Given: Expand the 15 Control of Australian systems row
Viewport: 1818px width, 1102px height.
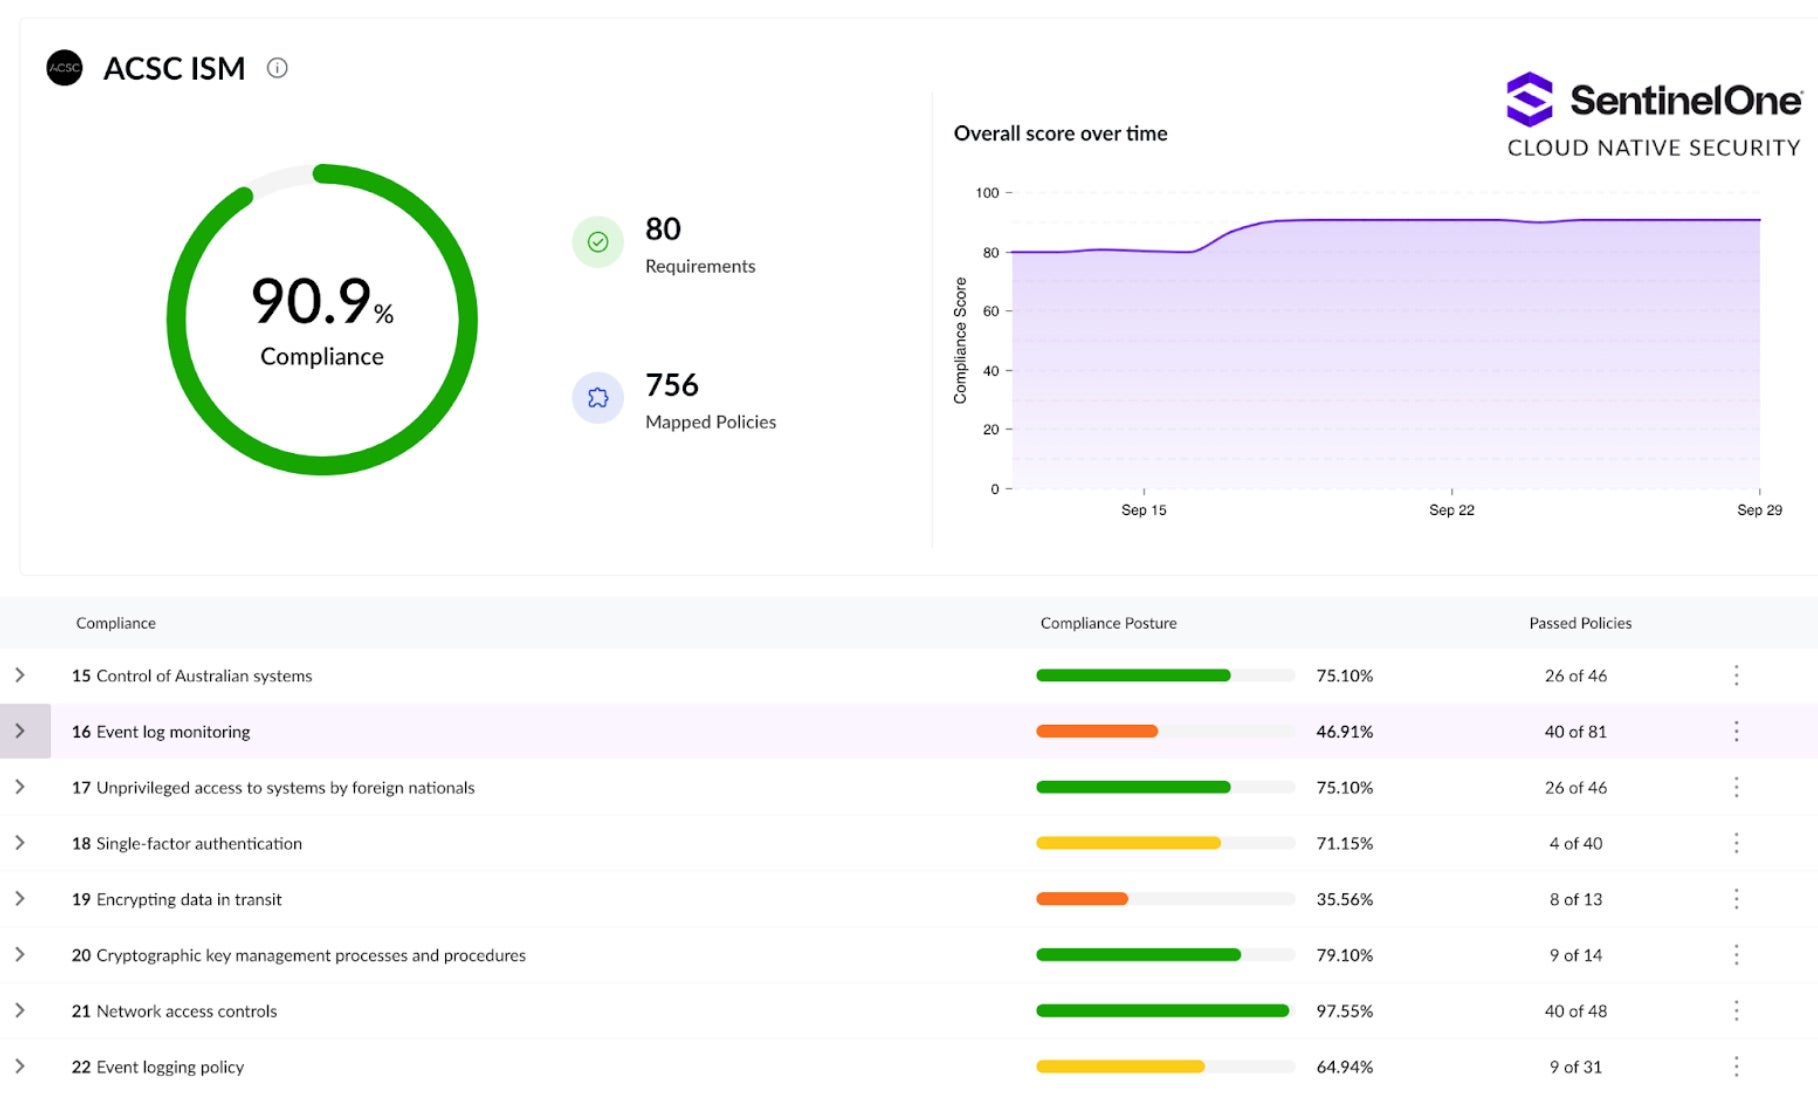Looking at the screenshot, I should 20,676.
